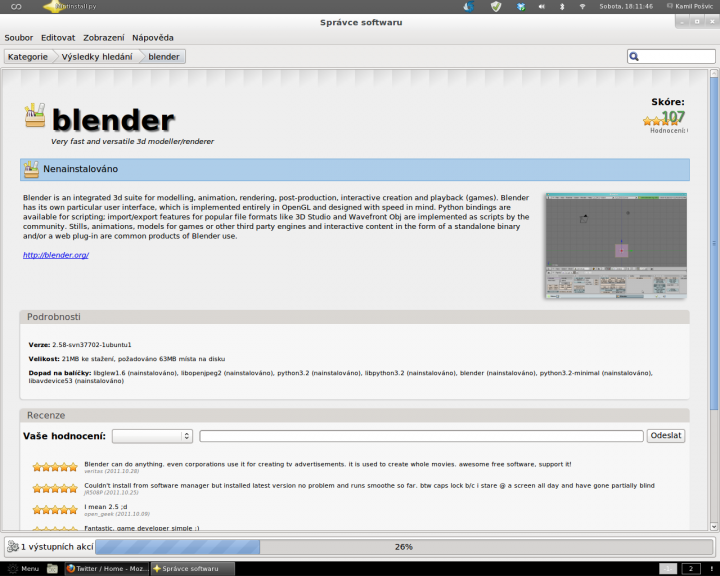Click the mintinstall.py panel item
The height and width of the screenshot is (576, 720).
point(70,6)
